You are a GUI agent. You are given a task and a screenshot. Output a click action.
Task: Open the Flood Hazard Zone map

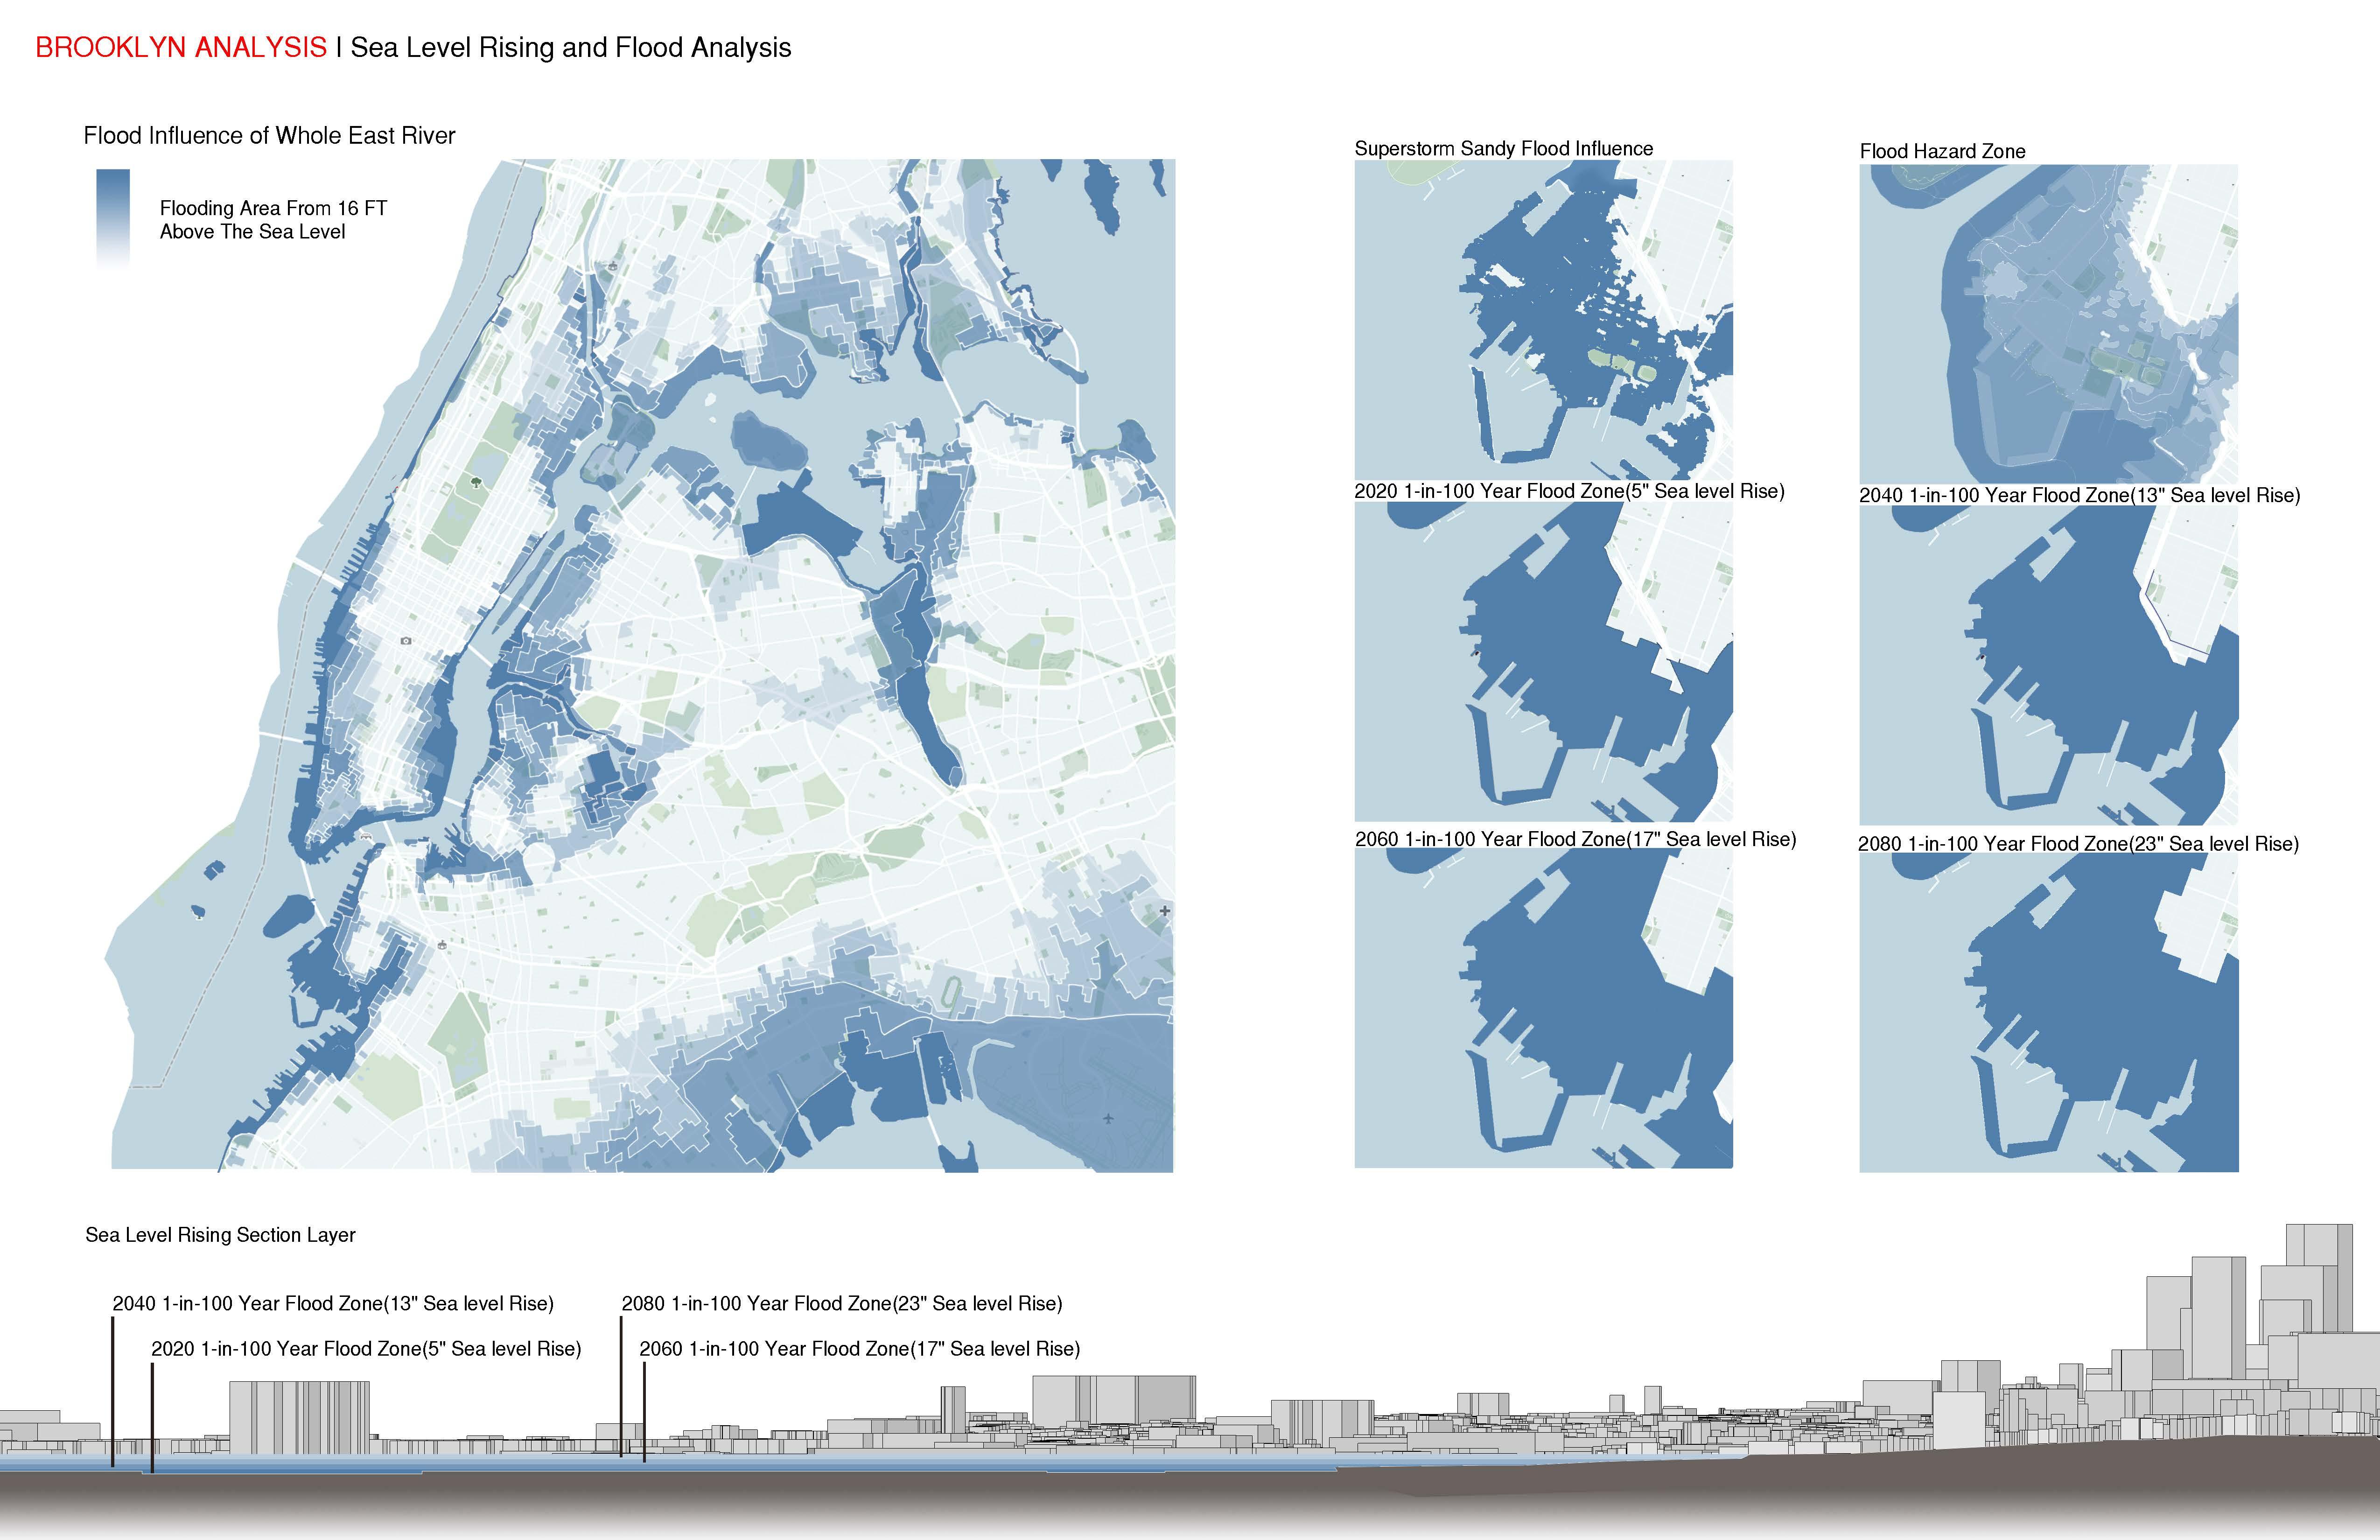point(2048,324)
